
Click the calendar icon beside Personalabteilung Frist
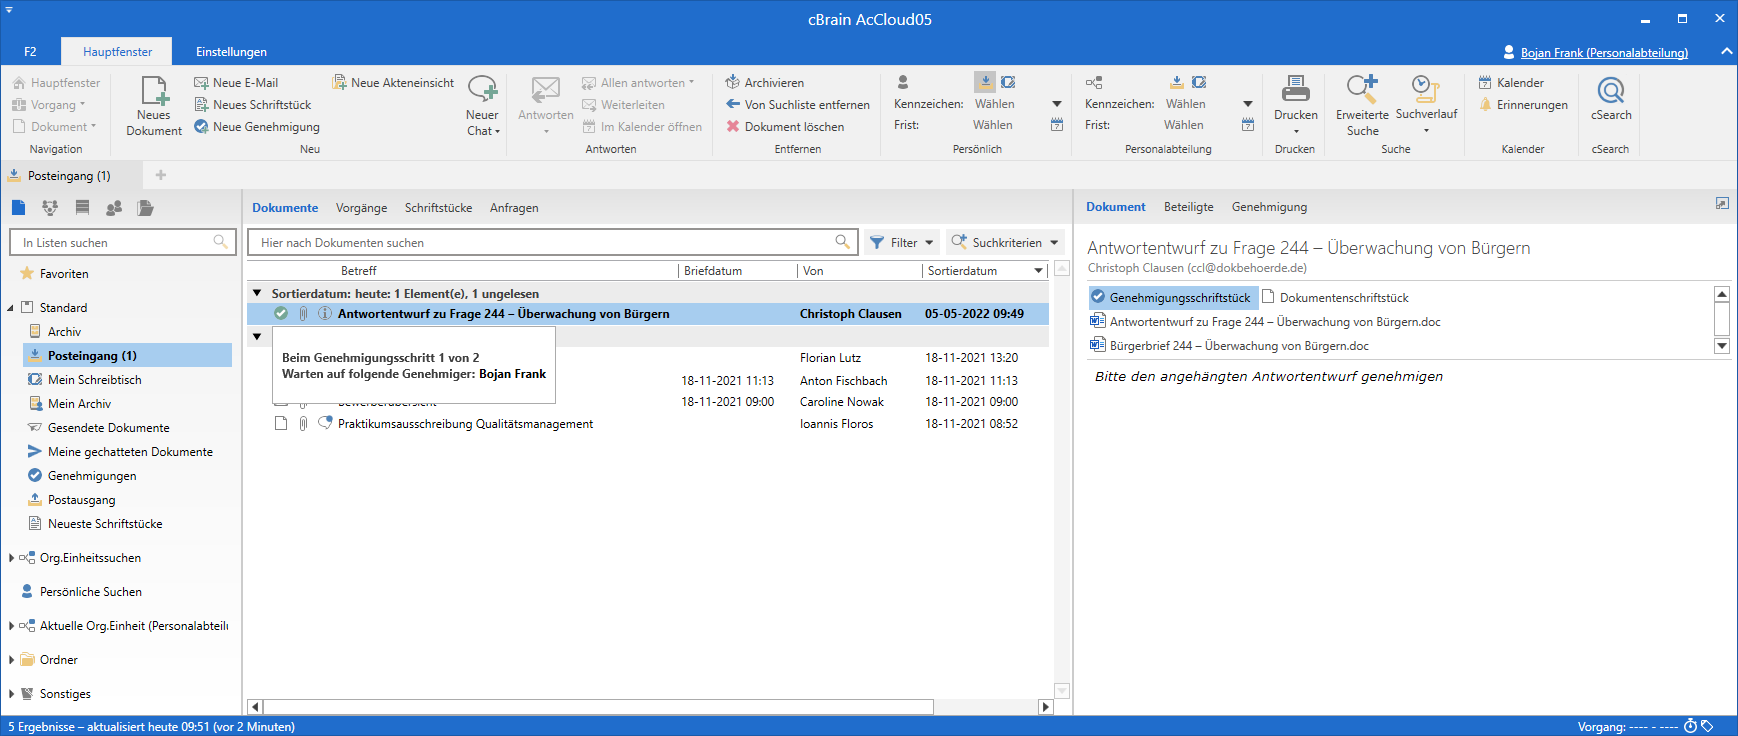1248,125
